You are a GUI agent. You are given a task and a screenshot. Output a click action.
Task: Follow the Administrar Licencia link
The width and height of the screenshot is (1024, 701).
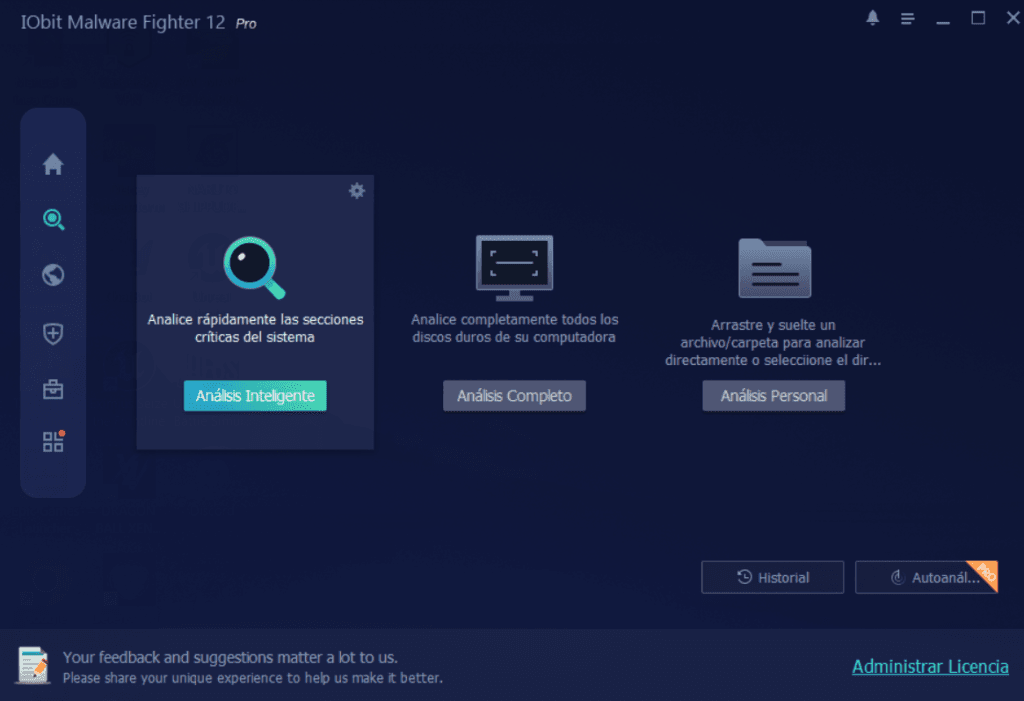(x=930, y=666)
